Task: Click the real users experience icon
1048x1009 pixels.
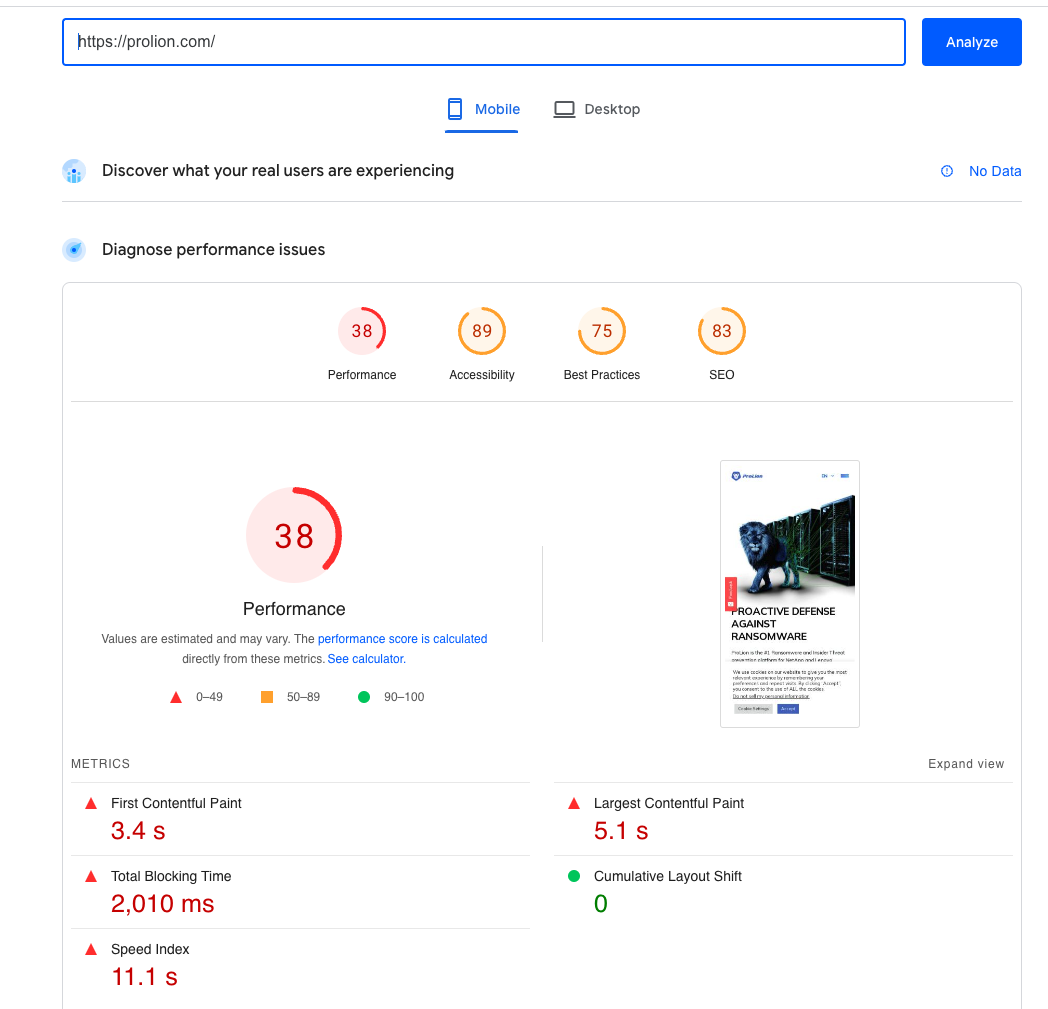Action: pos(74,171)
